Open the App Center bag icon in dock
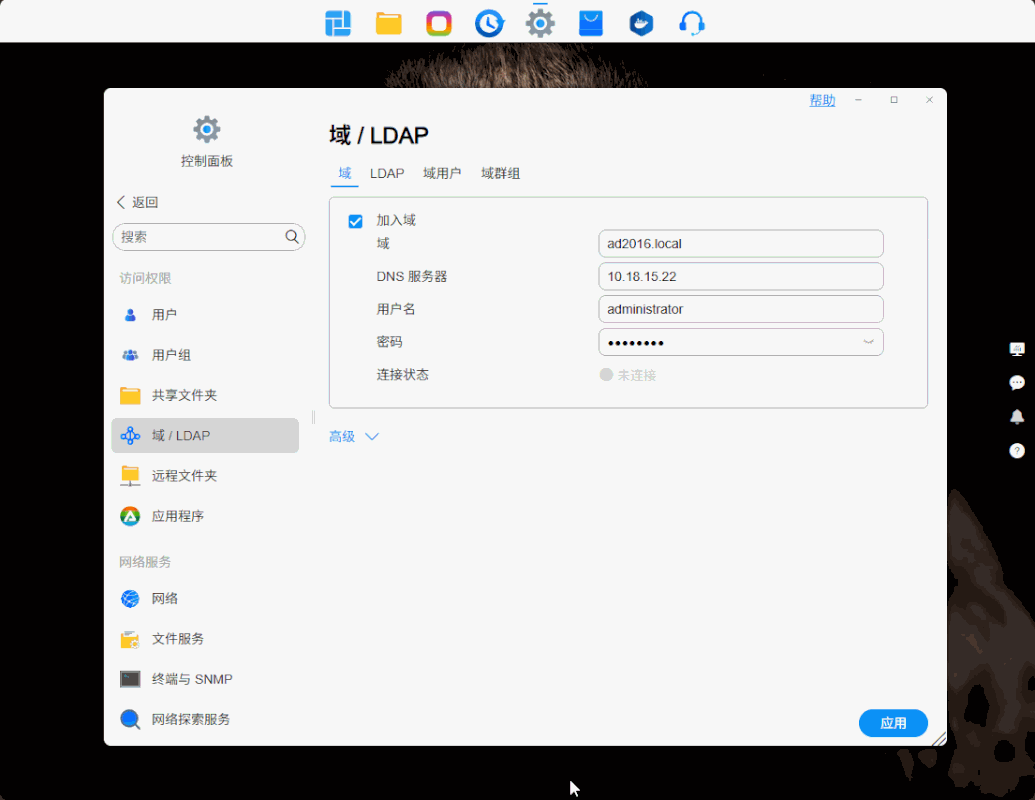1035x800 pixels. 591,24
